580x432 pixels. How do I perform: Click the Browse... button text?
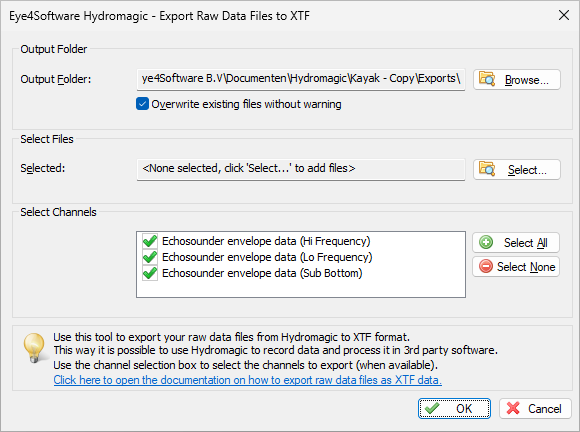526,80
